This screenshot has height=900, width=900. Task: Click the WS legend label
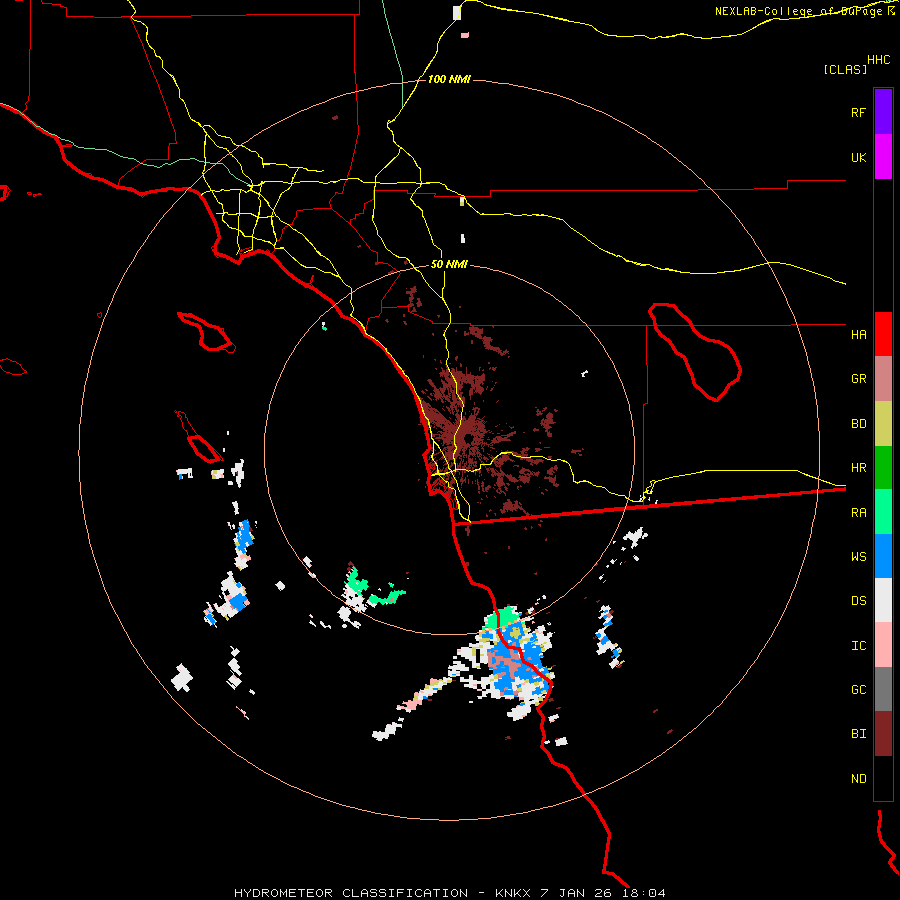858,557
